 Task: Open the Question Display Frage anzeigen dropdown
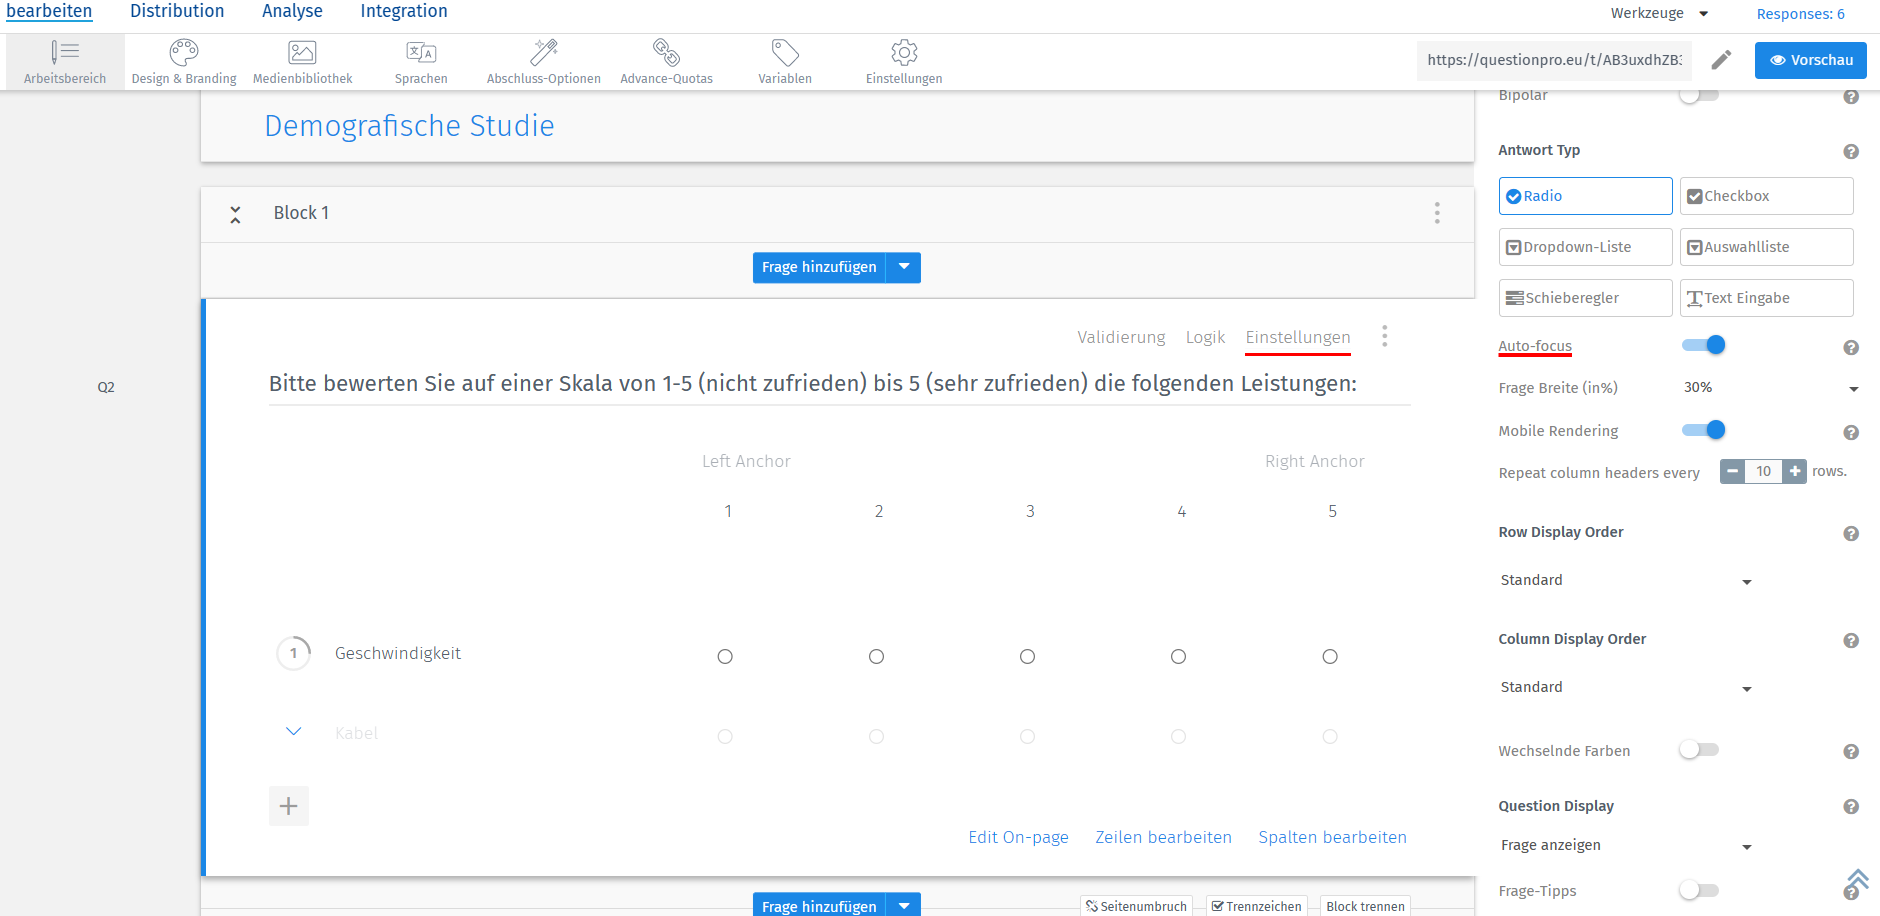pos(1626,846)
